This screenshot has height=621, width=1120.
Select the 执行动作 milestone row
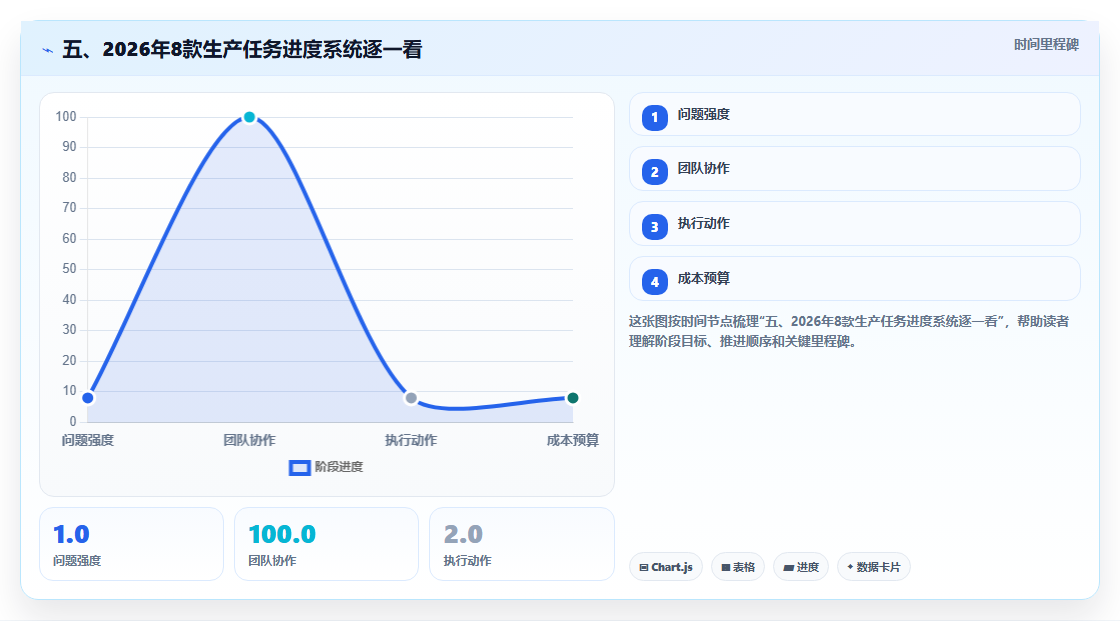pyautogui.click(x=854, y=224)
